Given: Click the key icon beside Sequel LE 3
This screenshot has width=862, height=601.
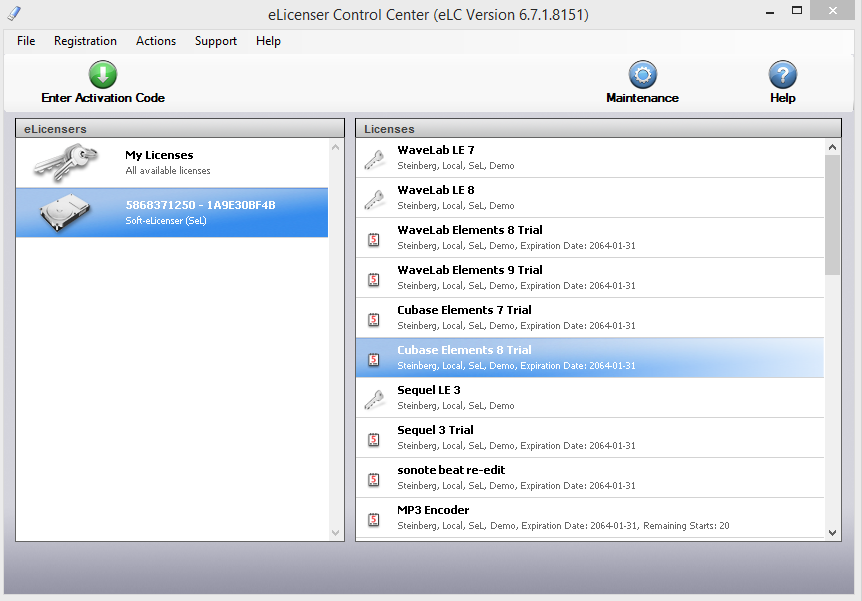Looking at the screenshot, I should [374, 400].
